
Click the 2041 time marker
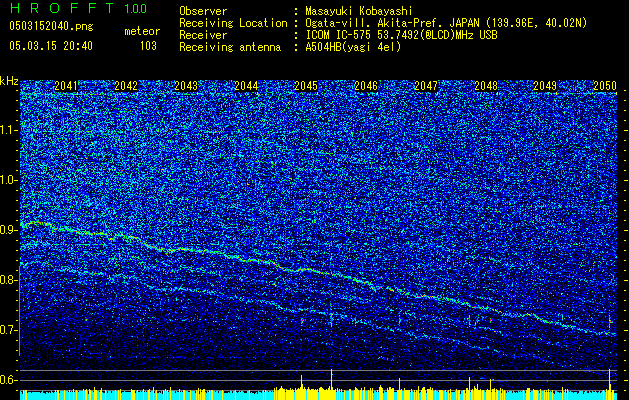pyautogui.click(x=66, y=86)
